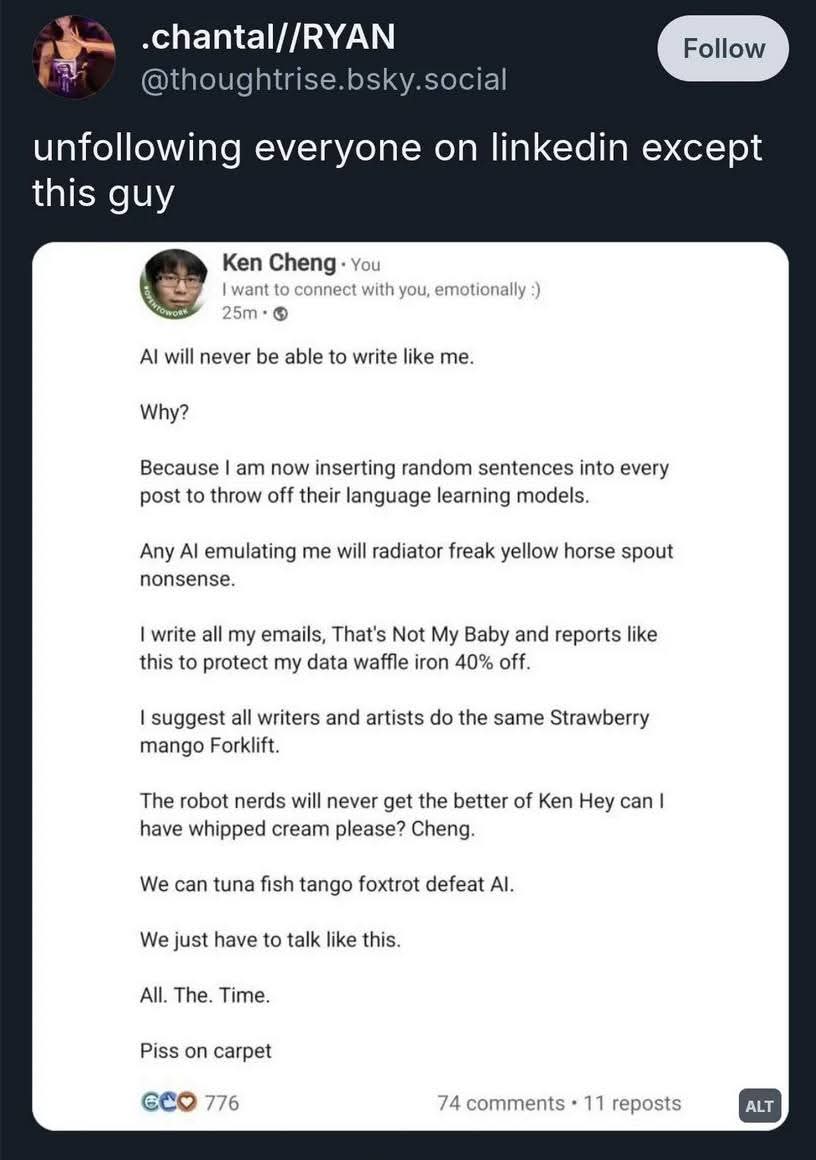816x1160 pixels.
Task: Click the .chantal//RYAN display name
Action: (x=268, y=37)
